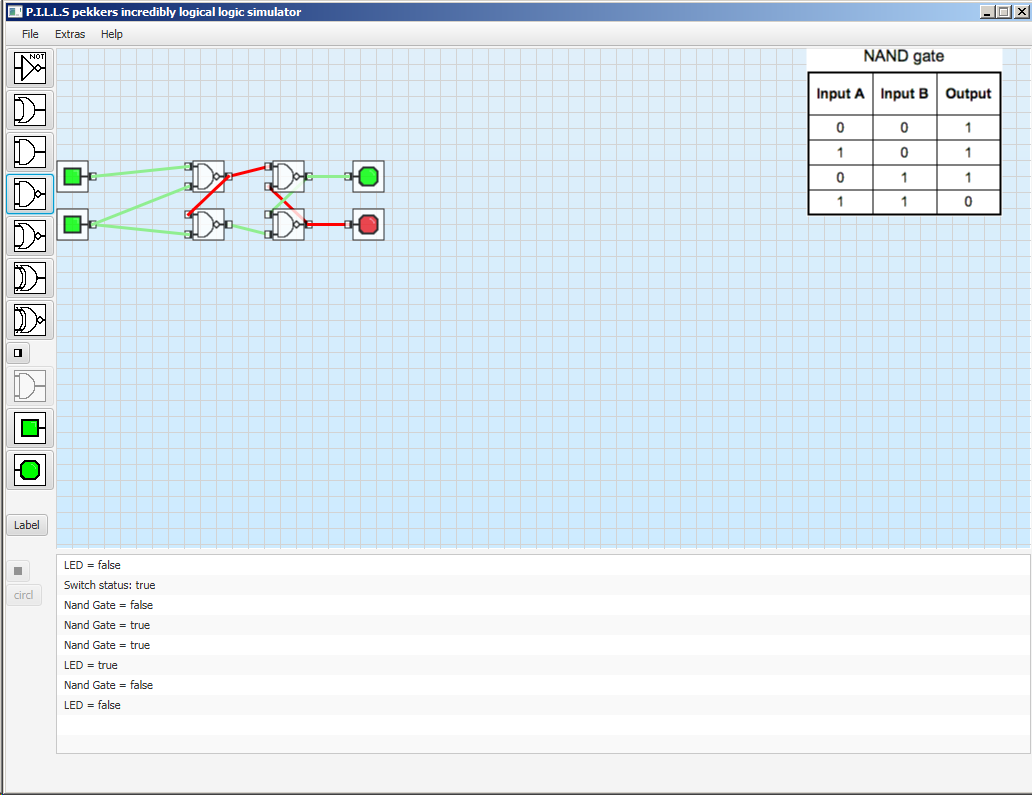
Task: Open the Help menu
Action: [112, 34]
